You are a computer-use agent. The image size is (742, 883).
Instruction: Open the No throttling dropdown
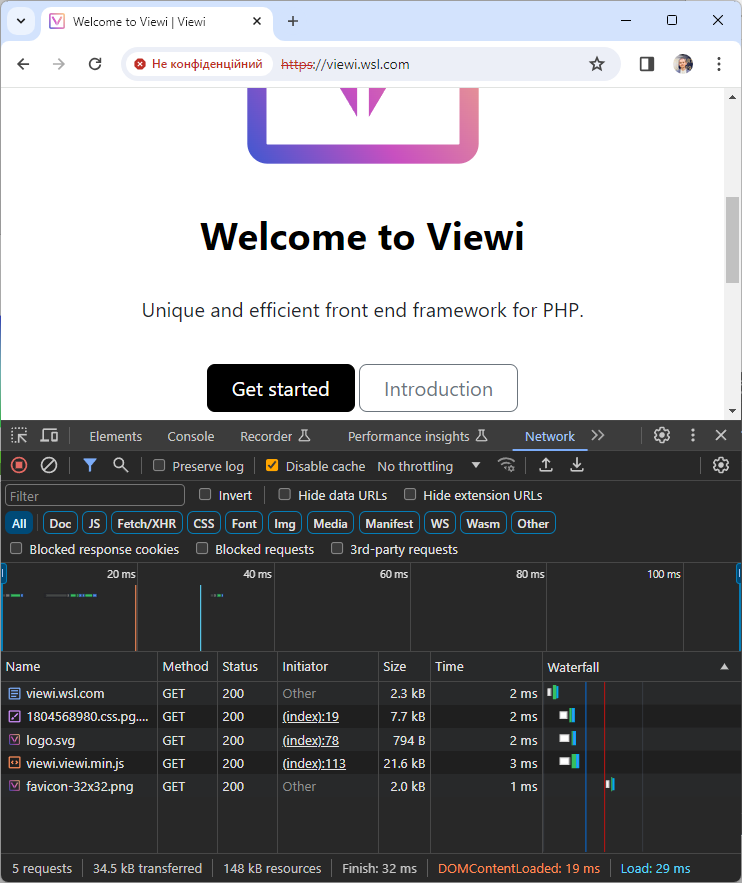[x=429, y=466]
